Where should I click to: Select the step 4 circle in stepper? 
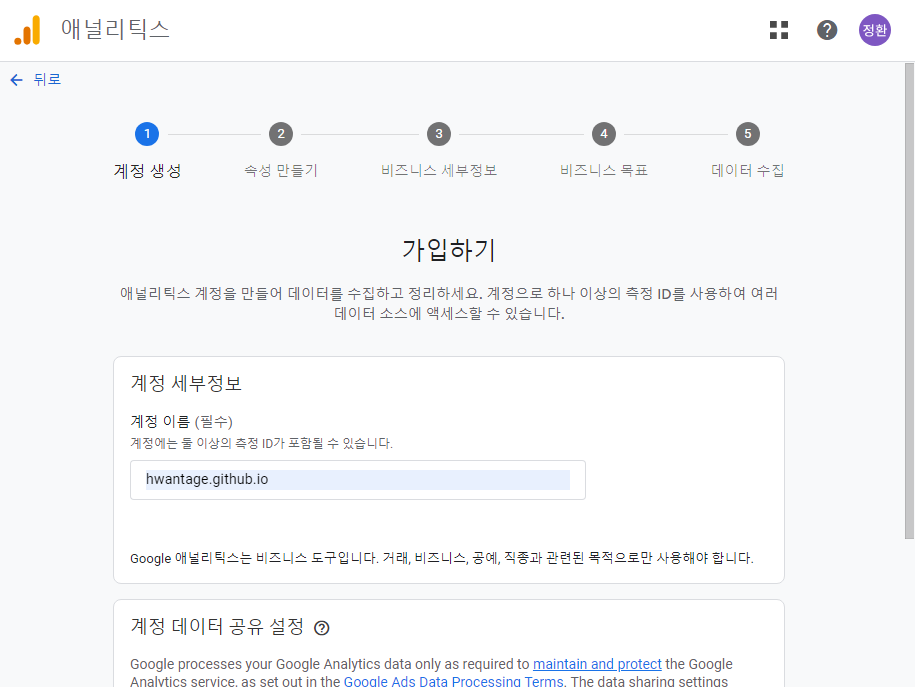point(603,134)
